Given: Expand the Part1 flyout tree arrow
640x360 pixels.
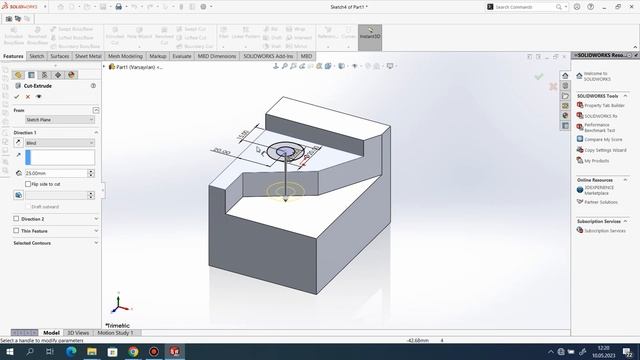Looking at the screenshot, I should pyautogui.click(x=104, y=67).
